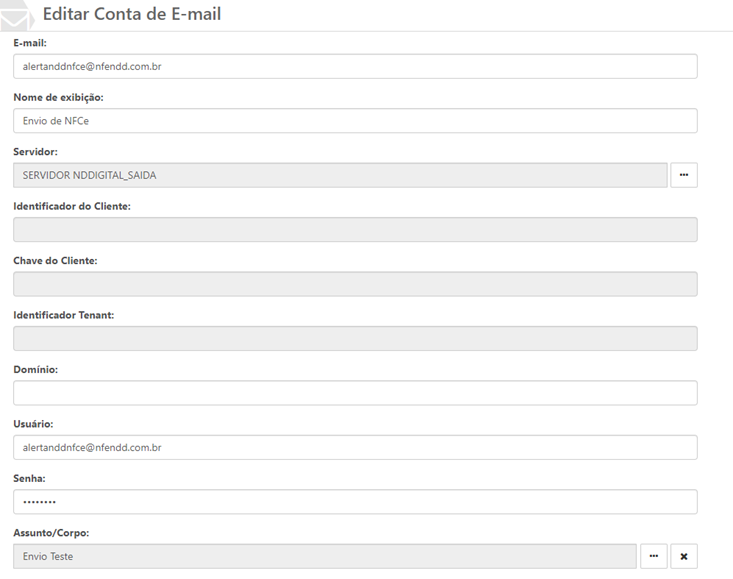Click the "Domínio:" label text
Viewport: 733px width, 579px height.
pos(35,369)
